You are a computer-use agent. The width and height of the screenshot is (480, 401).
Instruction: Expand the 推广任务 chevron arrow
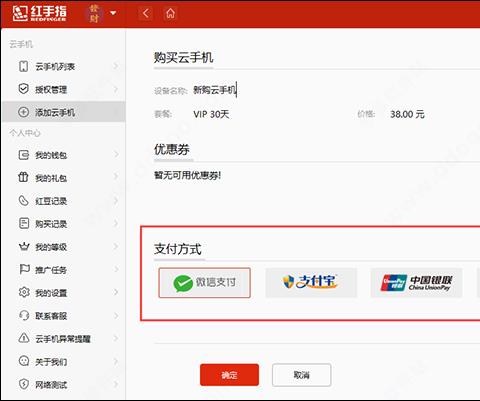point(116,269)
